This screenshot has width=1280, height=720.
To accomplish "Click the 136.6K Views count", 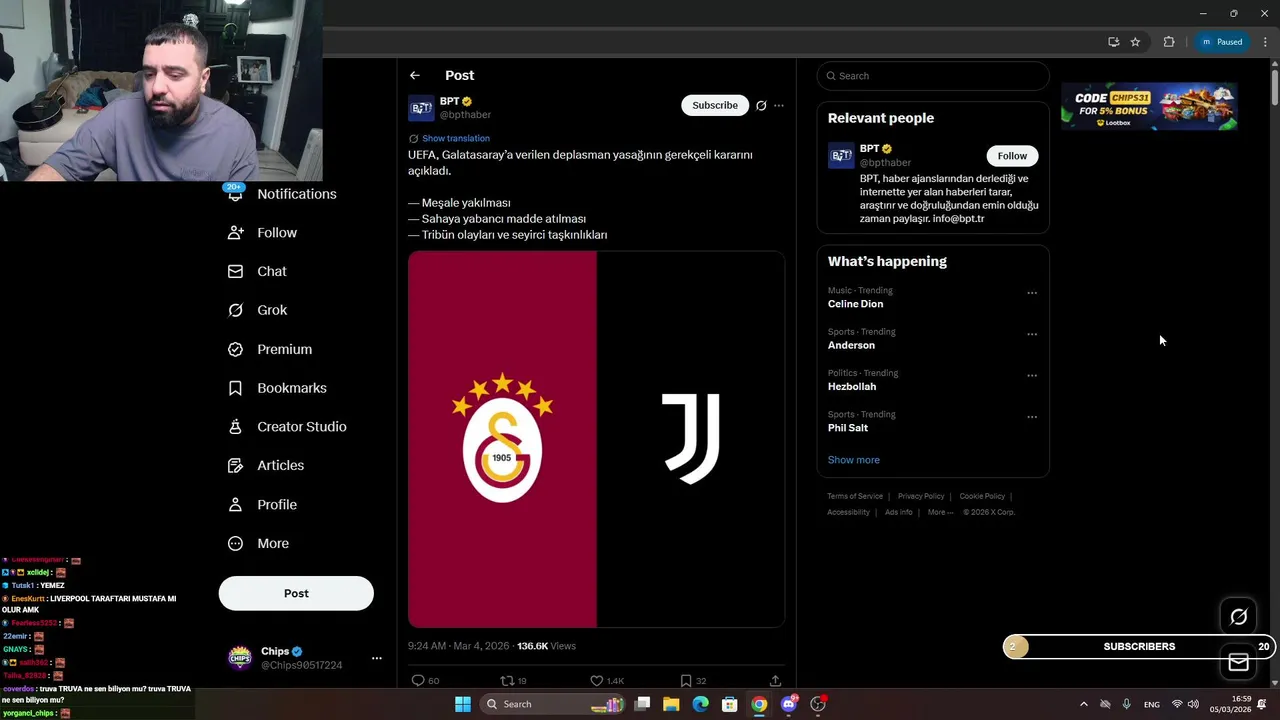I will 546,646.
